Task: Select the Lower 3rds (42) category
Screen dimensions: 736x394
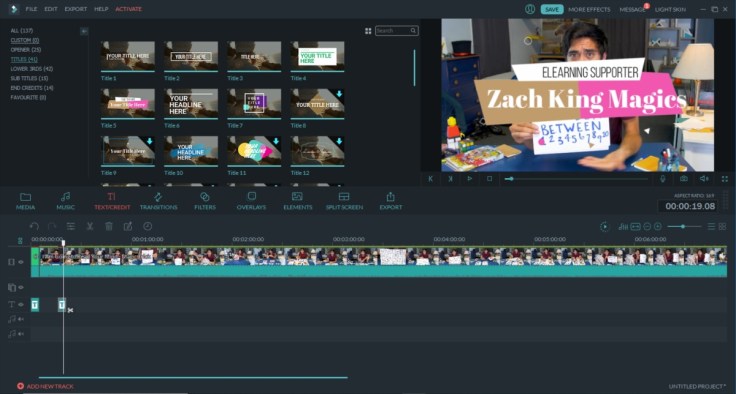Action: coord(32,69)
